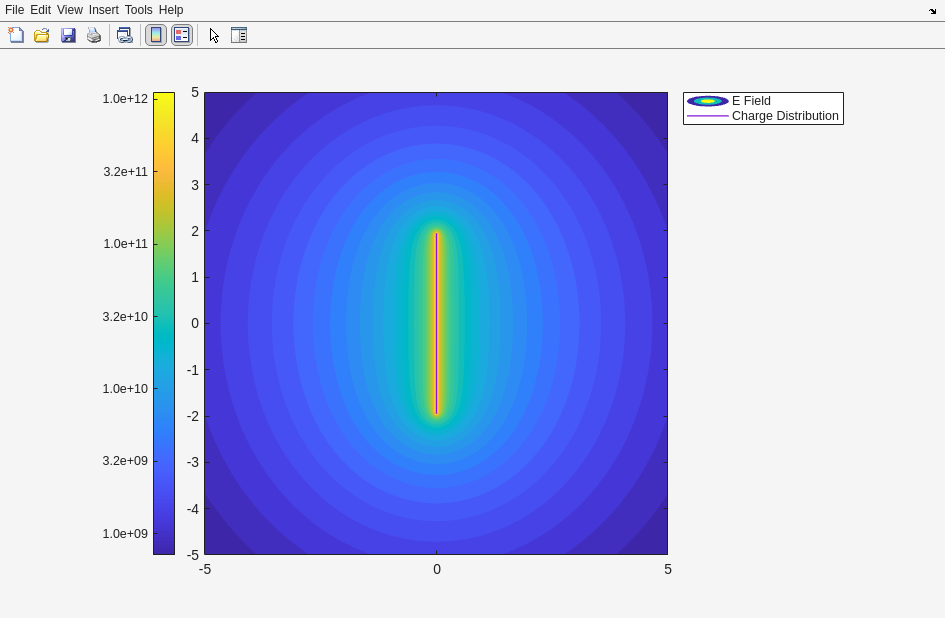This screenshot has width=945, height=618.
Task: Click the magenta charge distribution line in plot
Action: click(x=436, y=323)
